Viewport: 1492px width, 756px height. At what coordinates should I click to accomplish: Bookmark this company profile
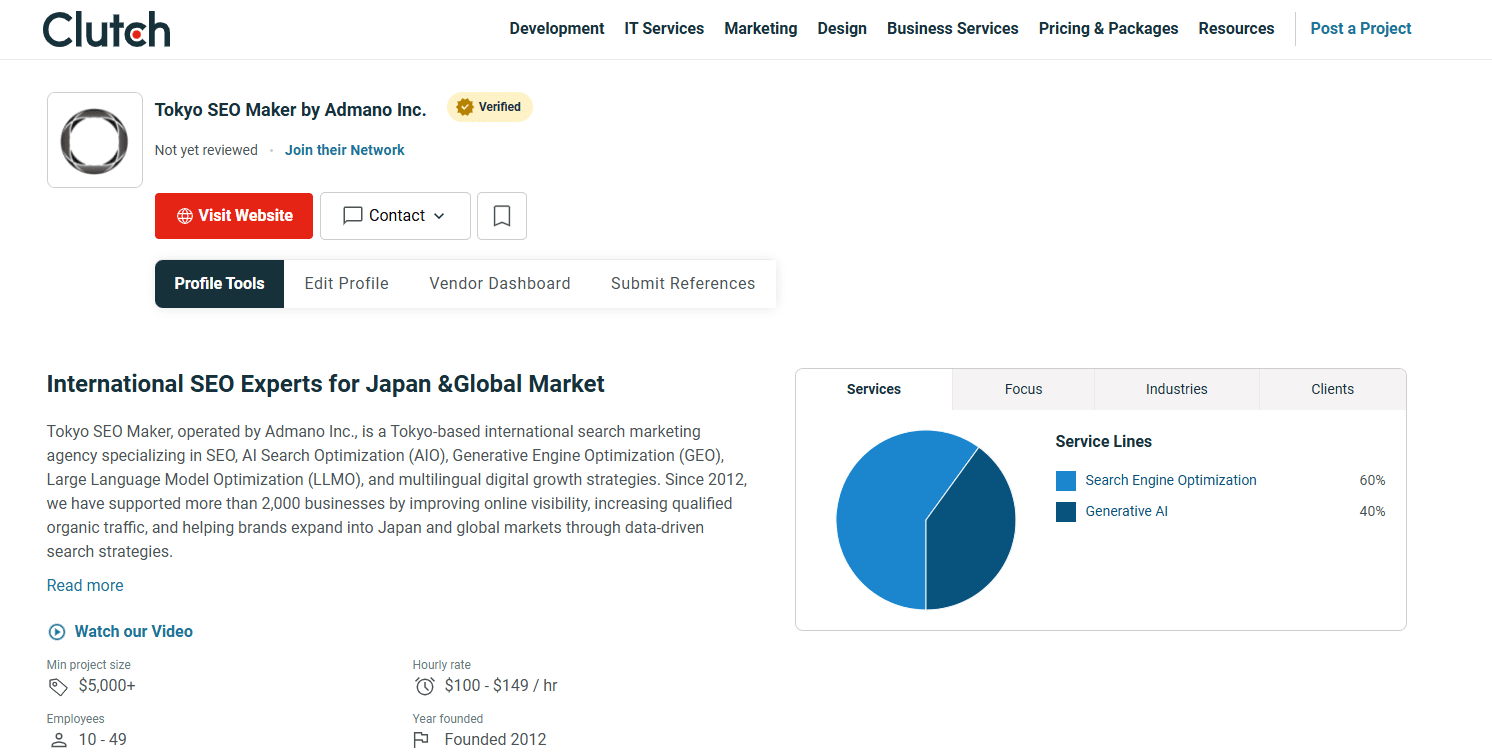click(502, 216)
